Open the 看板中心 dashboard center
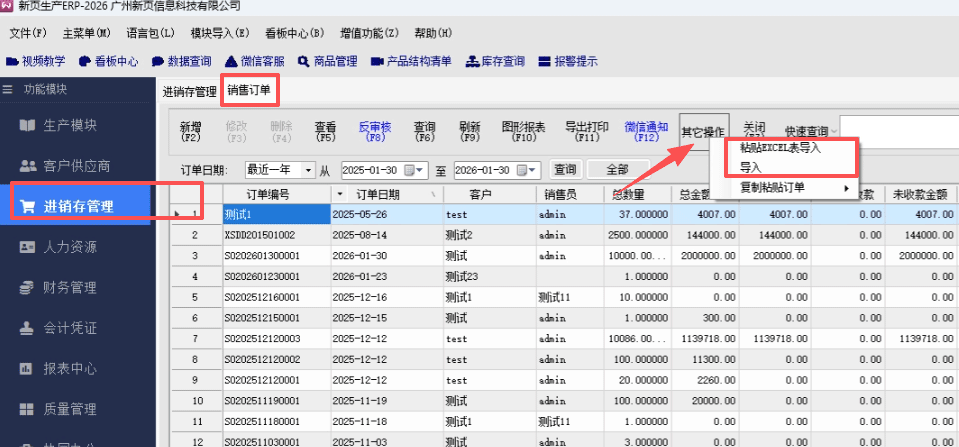Viewport: 959px width, 447px height. 108,61
